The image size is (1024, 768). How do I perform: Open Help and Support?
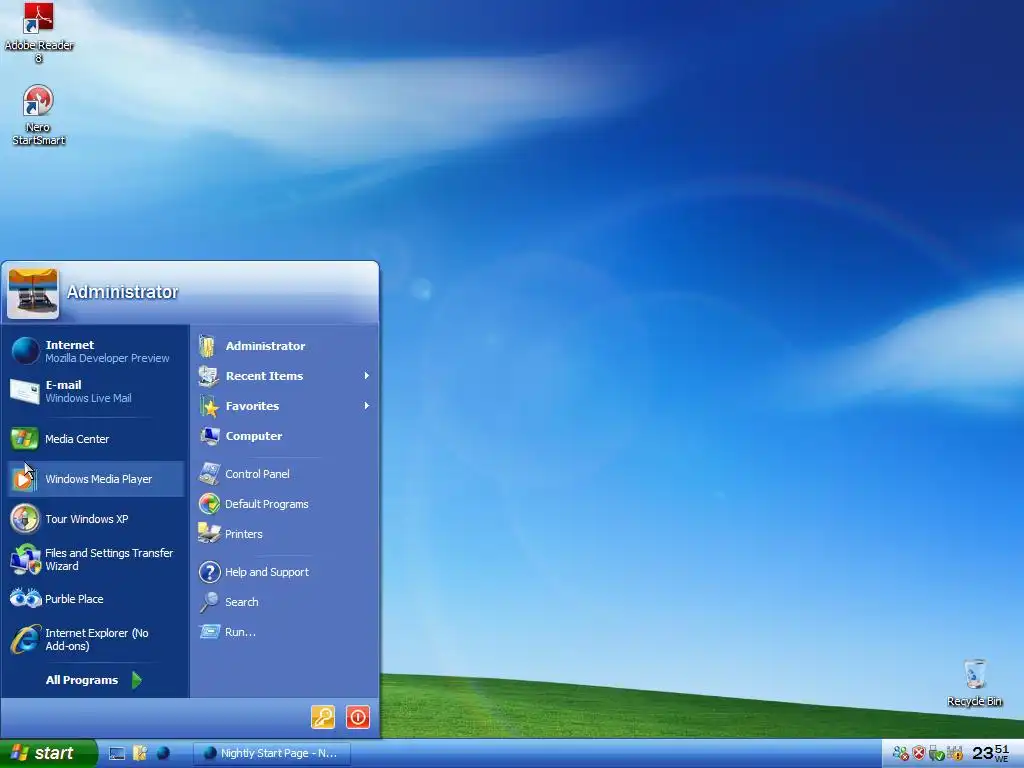pyautogui.click(x=285, y=572)
